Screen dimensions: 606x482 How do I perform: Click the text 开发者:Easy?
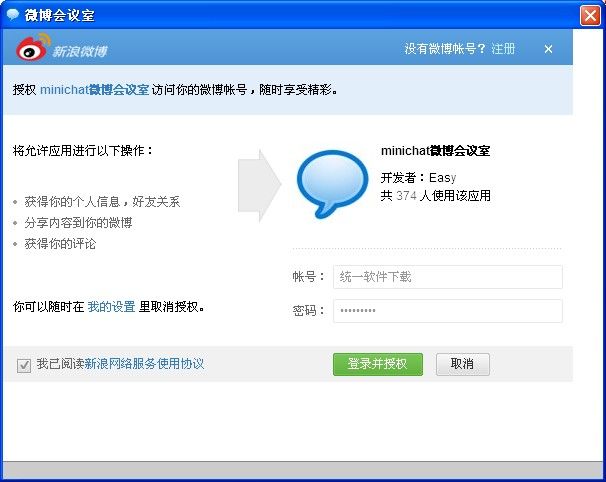click(419, 178)
